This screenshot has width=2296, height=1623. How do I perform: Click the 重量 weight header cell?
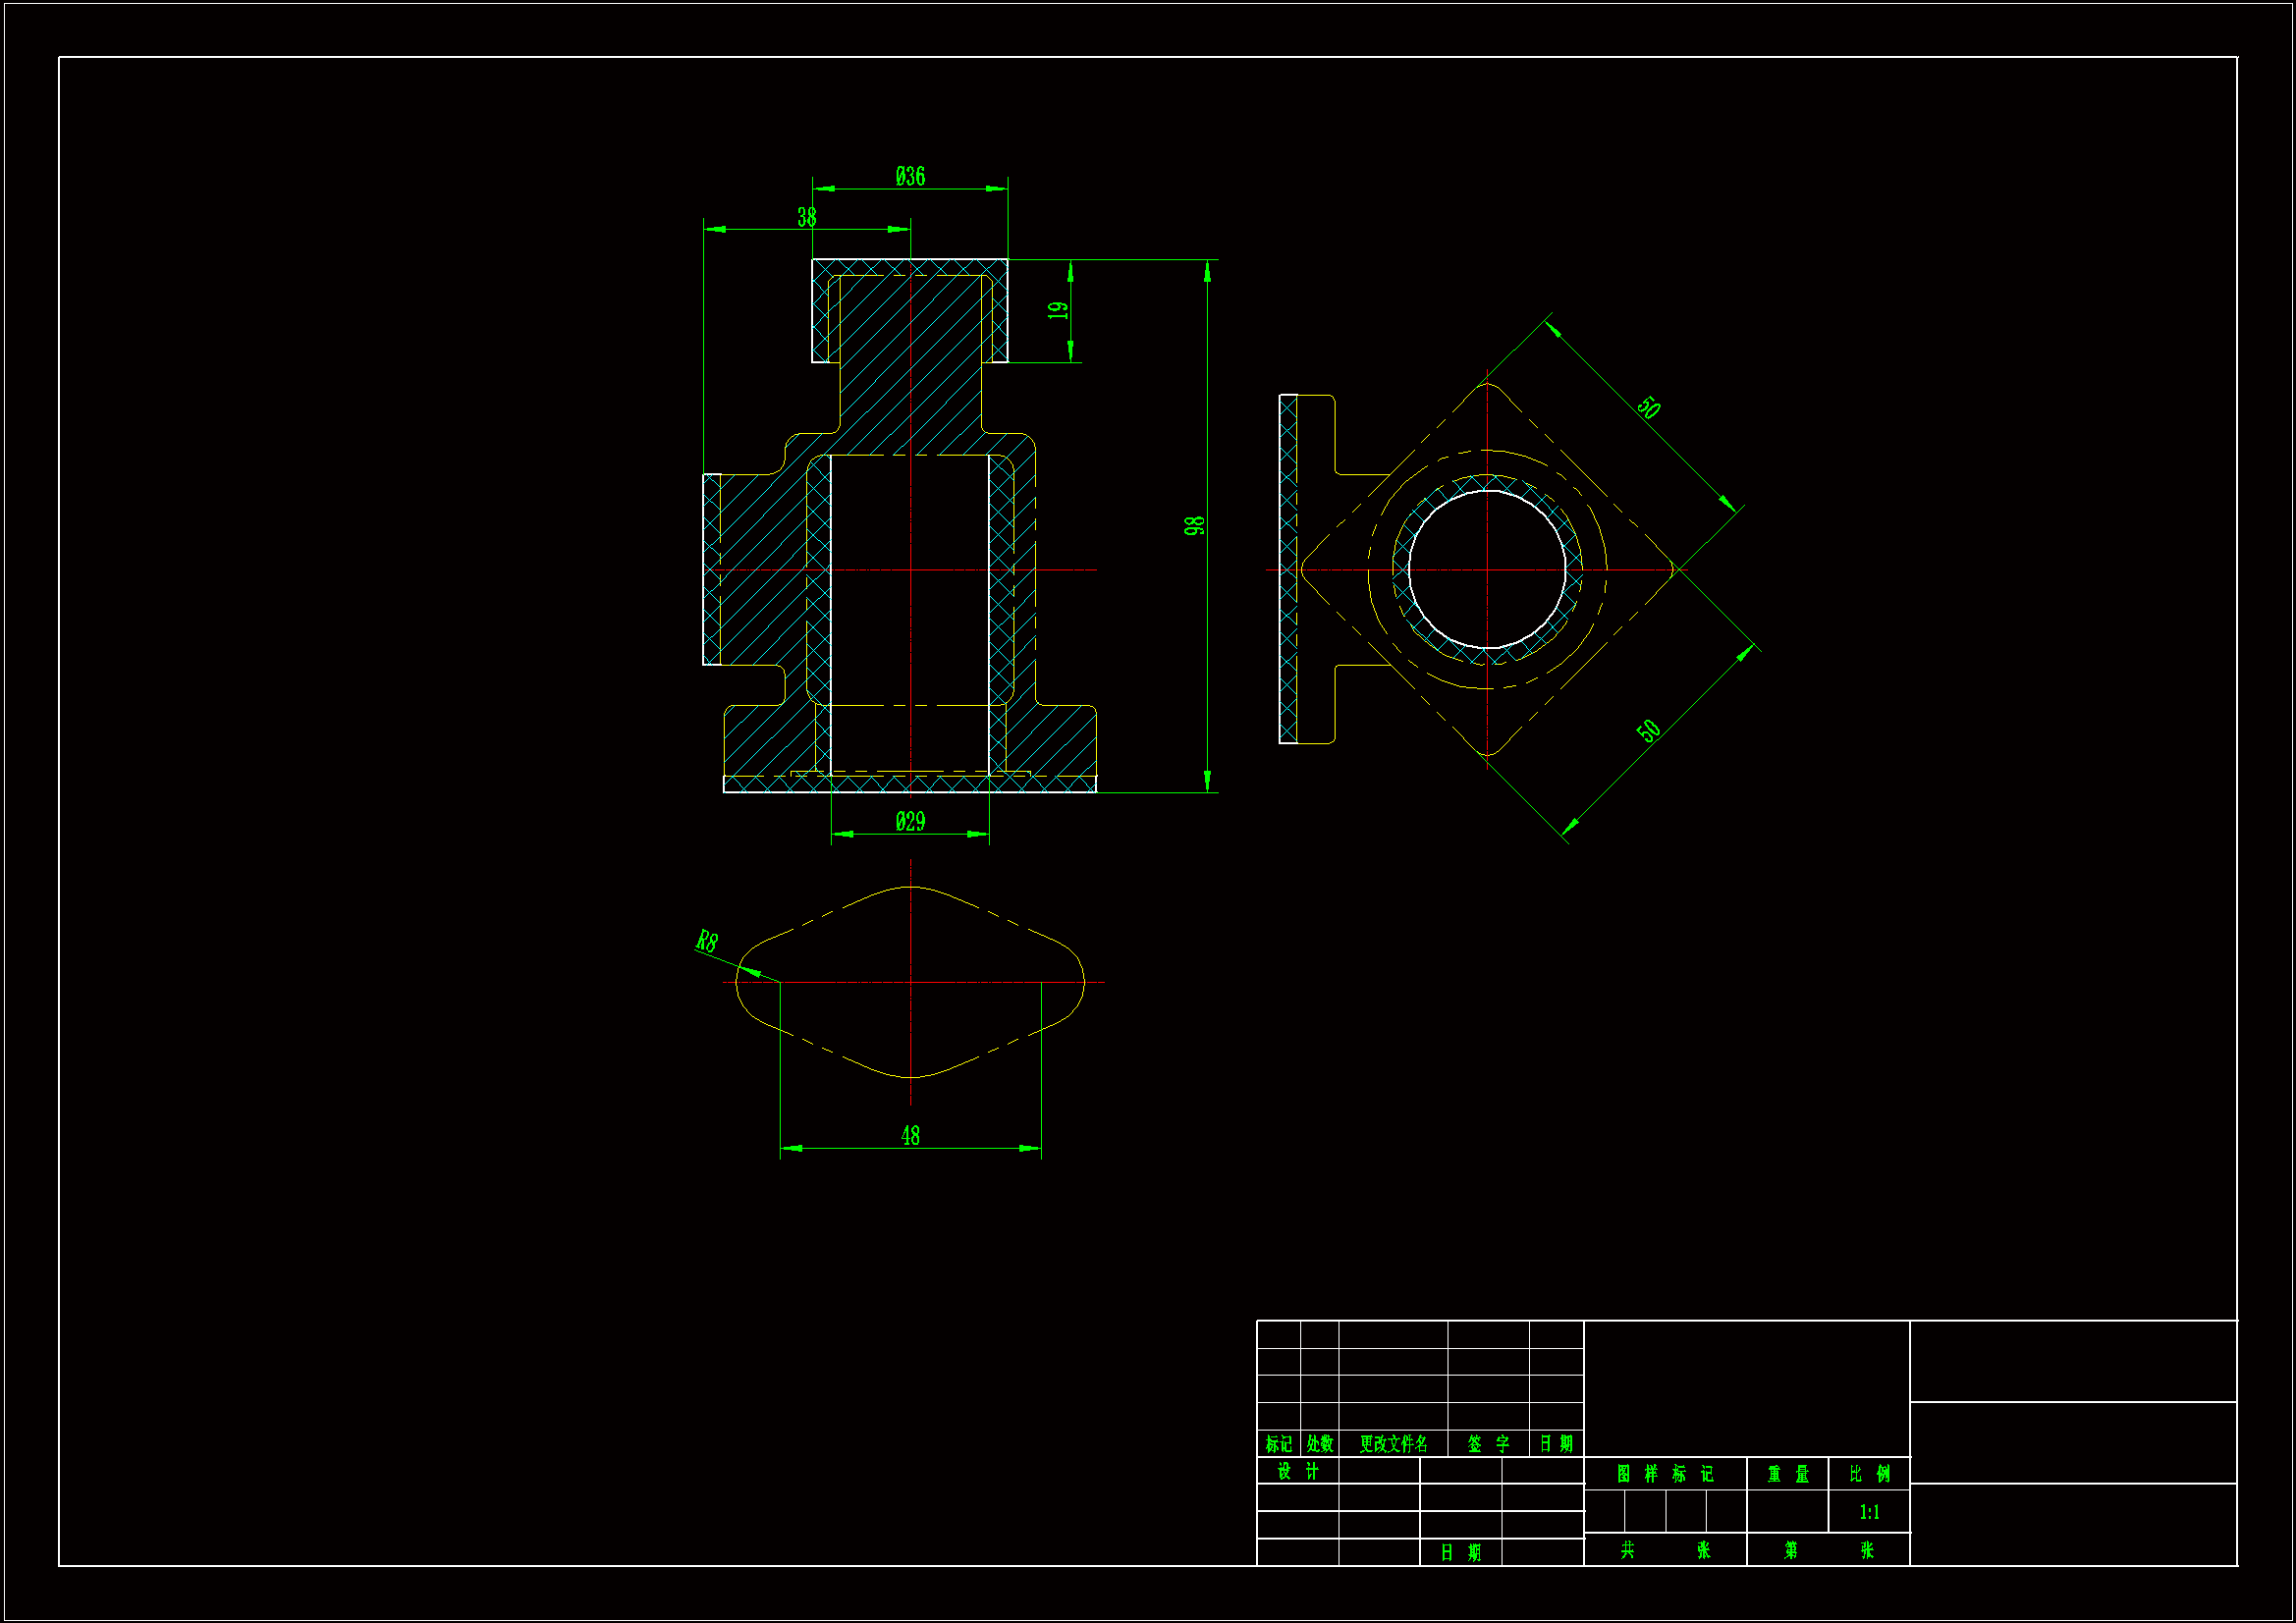(1787, 1474)
